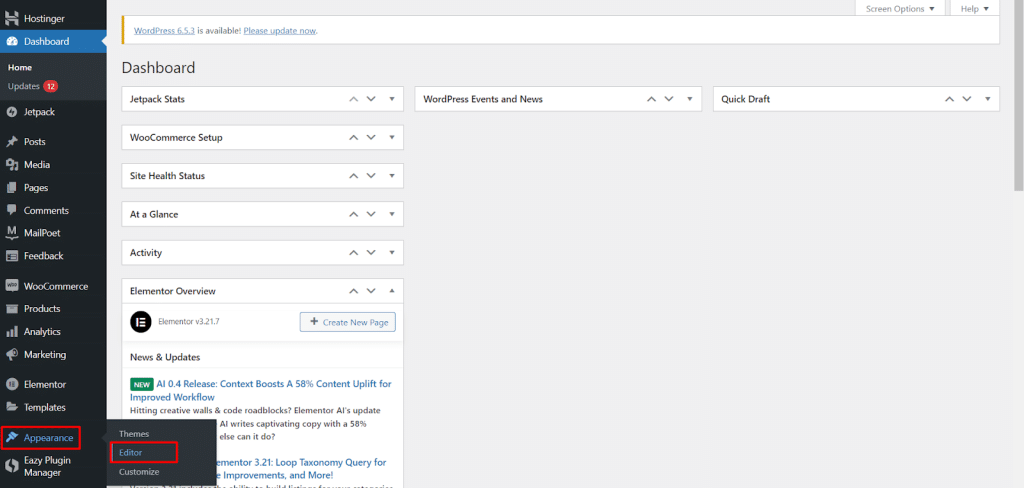The image size is (1024, 488).
Task: Expand the At a Glance panel
Action: pos(392,214)
